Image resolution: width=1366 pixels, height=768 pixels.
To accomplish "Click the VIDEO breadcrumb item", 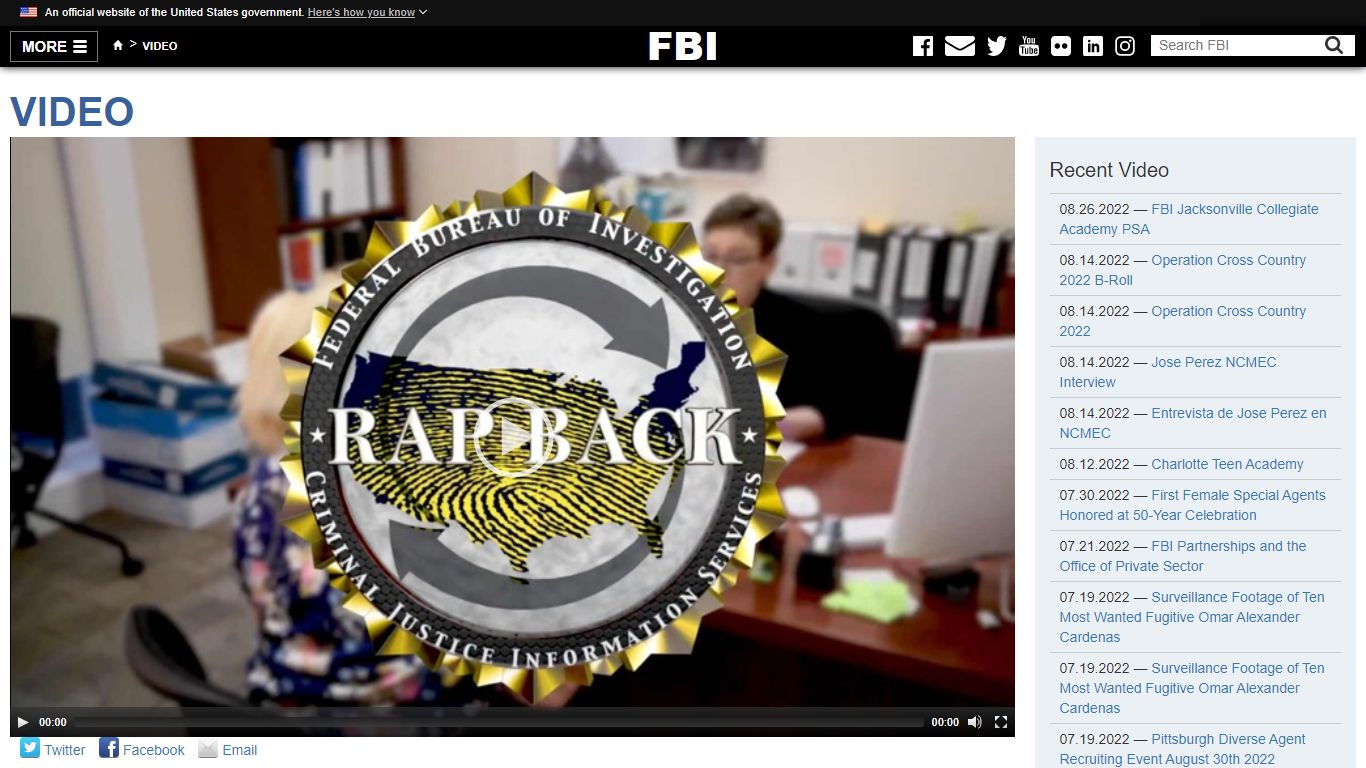I will [x=160, y=46].
